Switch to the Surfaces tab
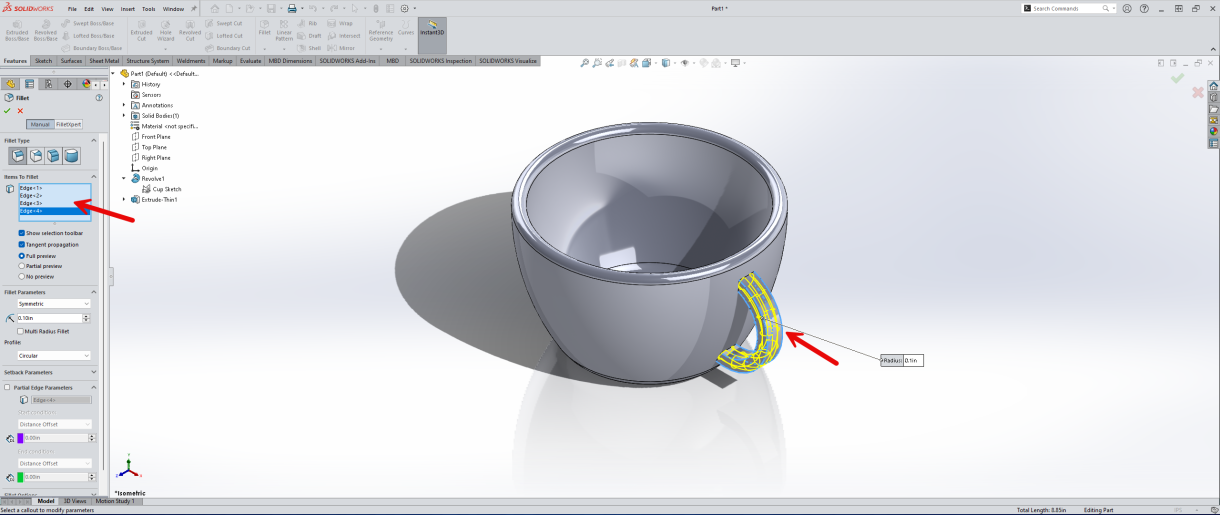Screen dimensions: 1220x515 [71, 60]
